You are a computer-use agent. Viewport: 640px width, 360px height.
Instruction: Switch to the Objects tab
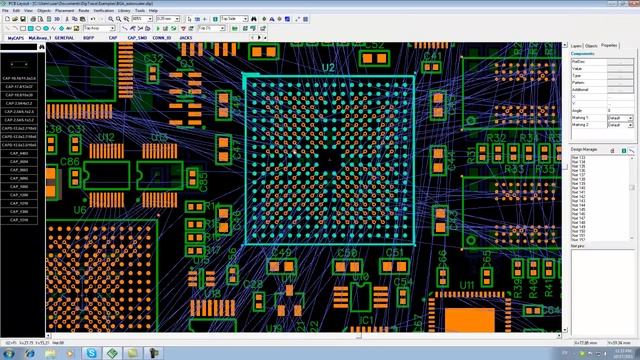point(591,46)
